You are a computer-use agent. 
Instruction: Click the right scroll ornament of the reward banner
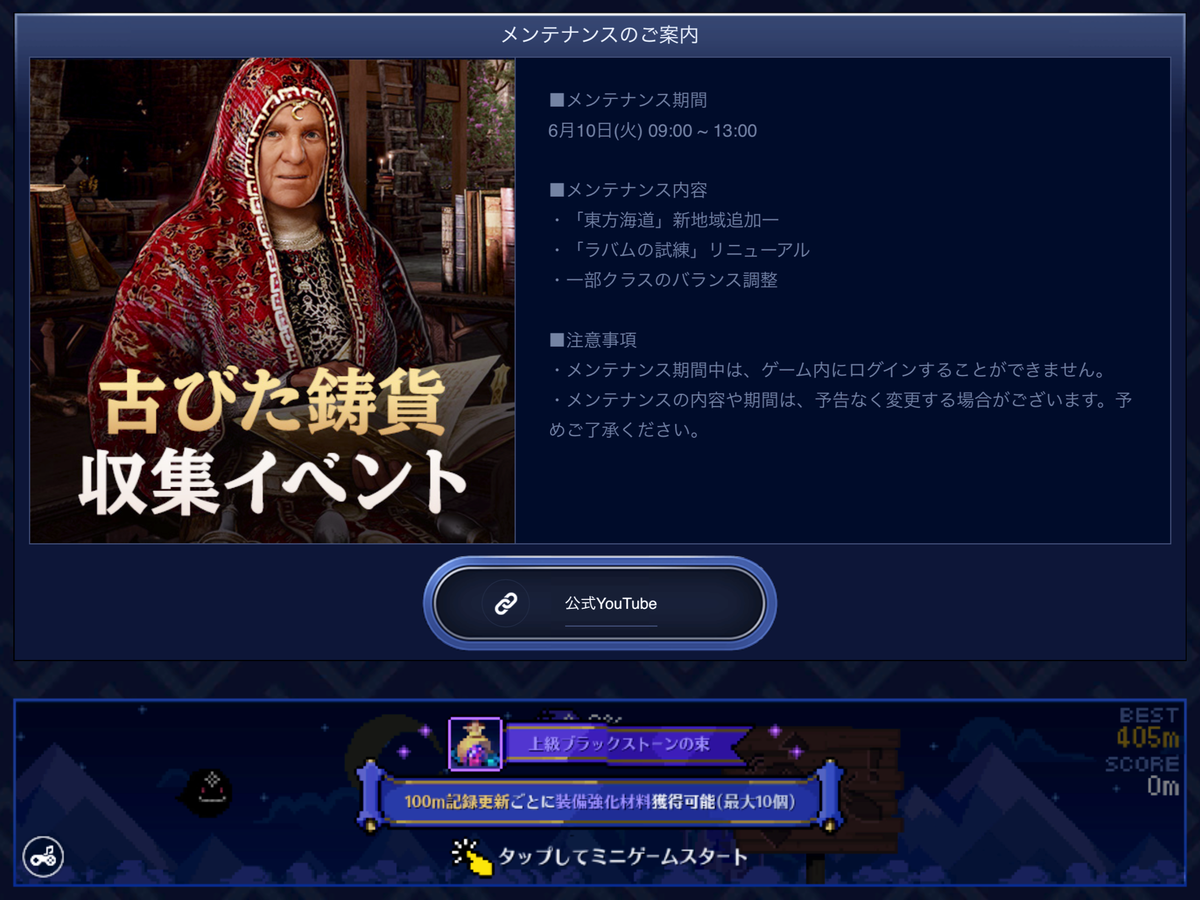(x=829, y=797)
